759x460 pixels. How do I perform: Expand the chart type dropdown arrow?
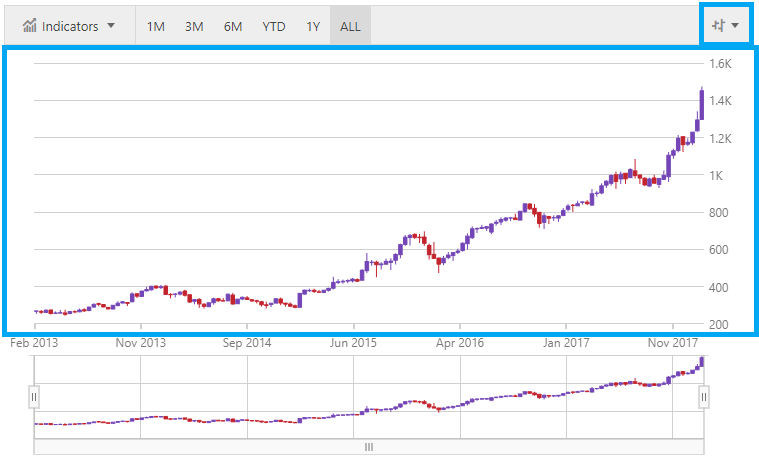pos(737,26)
